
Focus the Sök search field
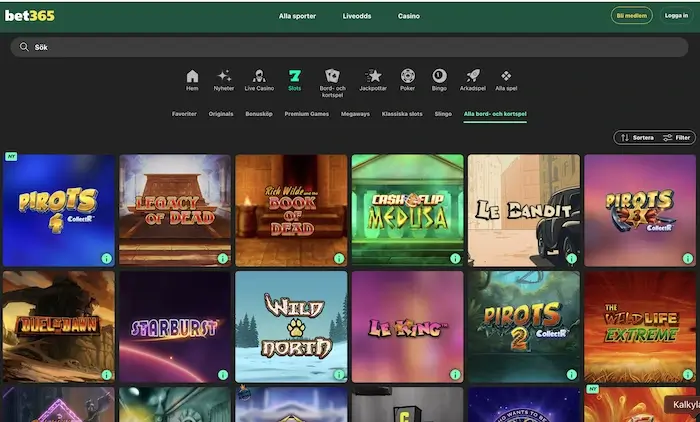pyautogui.click(x=349, y=47)
